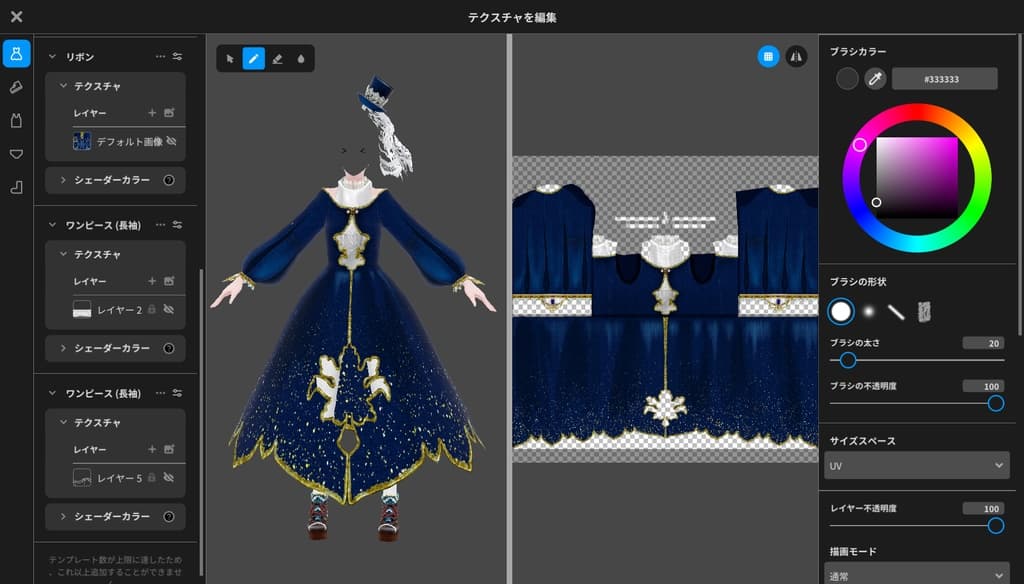This screenshot has width=1024, height=584.
Task: Show help for シェーダーカラー below レイヤー 5
Action: coord(168,517)
